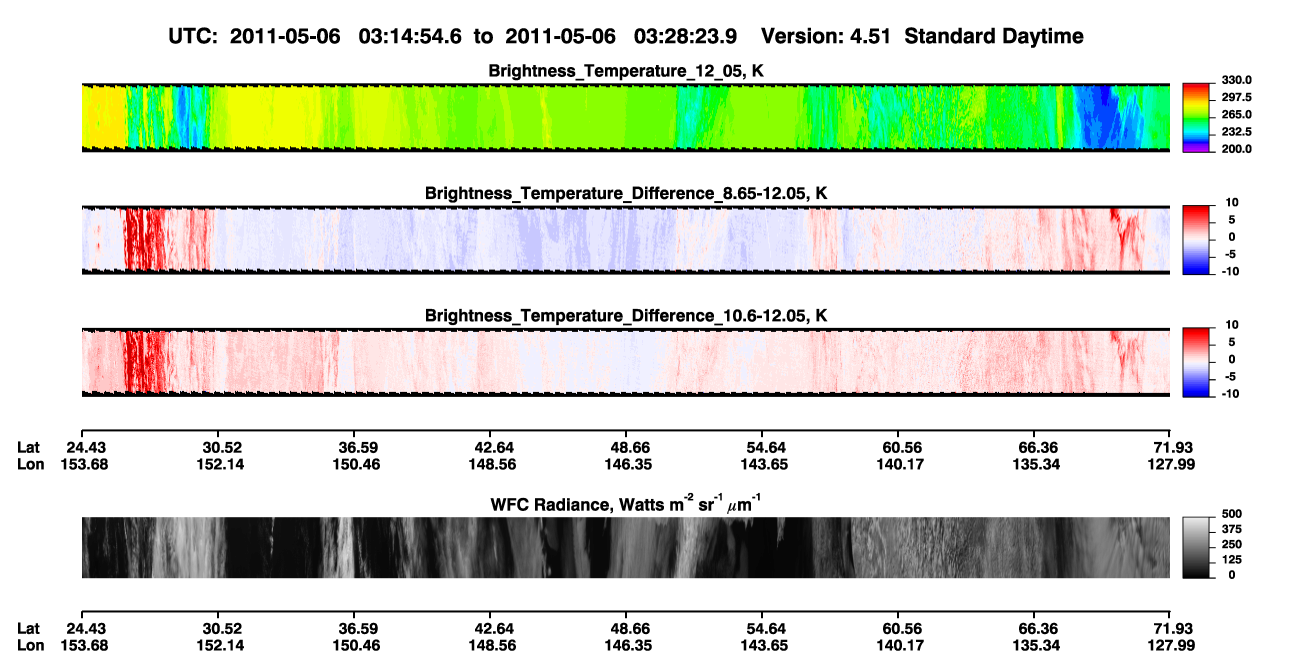Click longitude '135.34' beneath the 10.6-12.05 panel

1035,464
